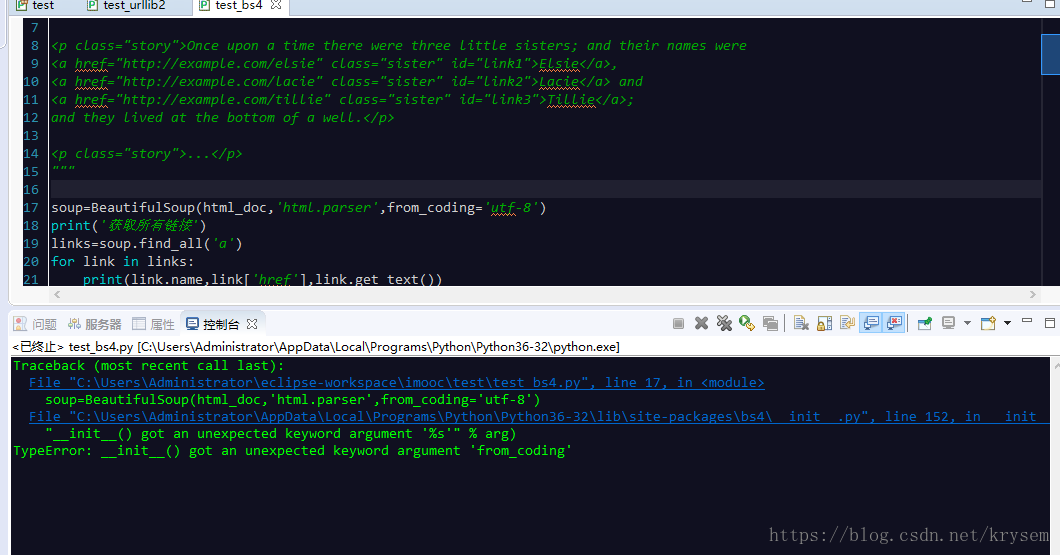Click on links=soup.find_all('a') line
Image resolution: width=1060 pixels, height=555 pixels.
147,243
